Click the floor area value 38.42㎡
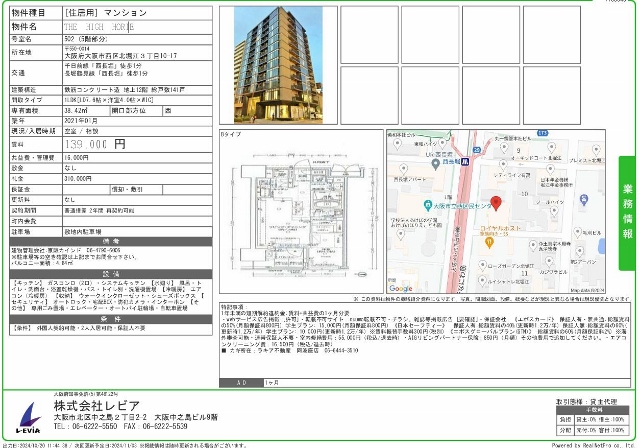The height and width of the screenshot is (448, 640). 76,111
